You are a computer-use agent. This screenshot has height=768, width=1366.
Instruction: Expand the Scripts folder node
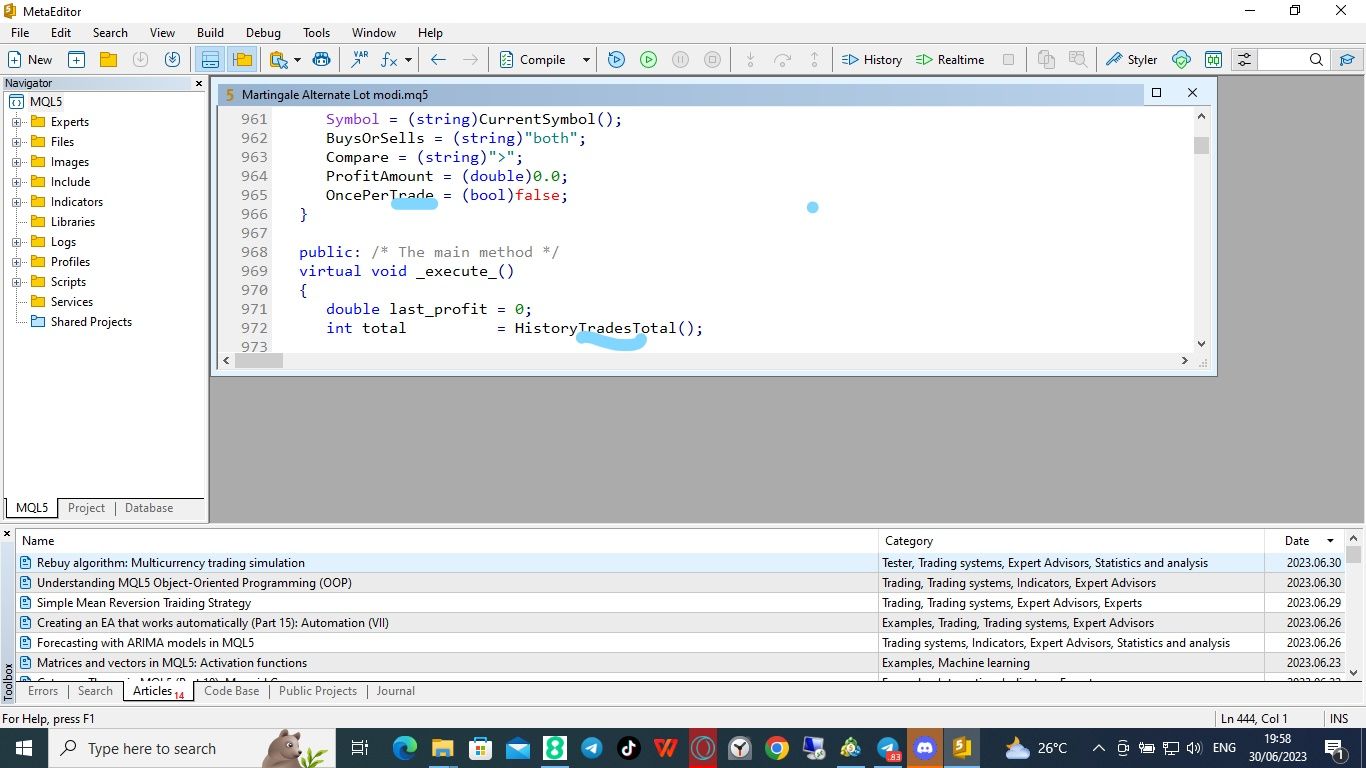pos(16,282)
